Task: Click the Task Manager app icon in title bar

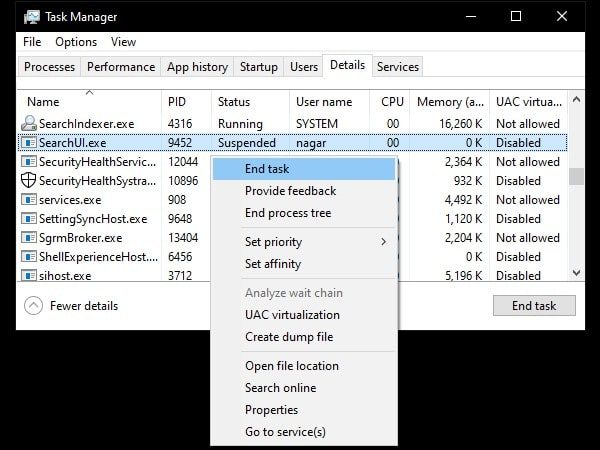Action: click(31, 17)
